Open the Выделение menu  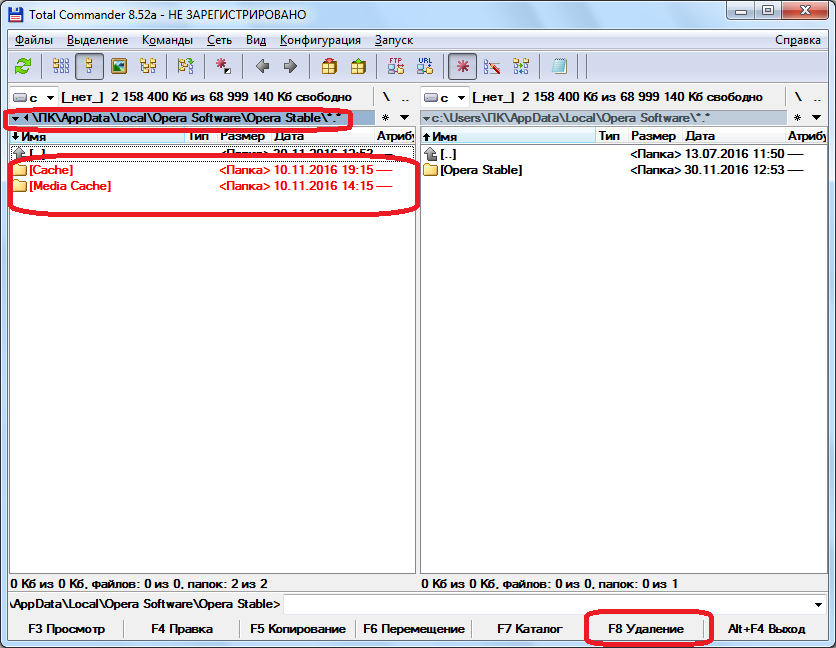click(98, 40)
